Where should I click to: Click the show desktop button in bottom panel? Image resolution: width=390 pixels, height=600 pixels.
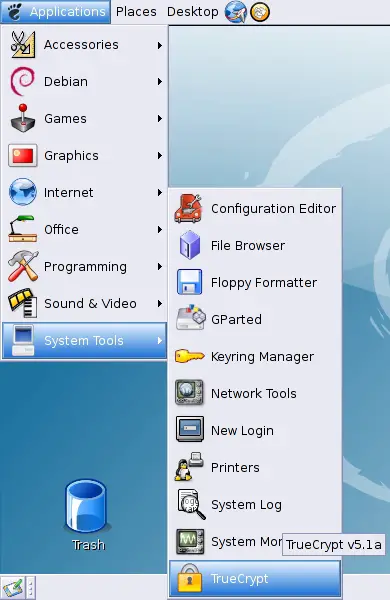pyautogui.click(x=12, y=587)
